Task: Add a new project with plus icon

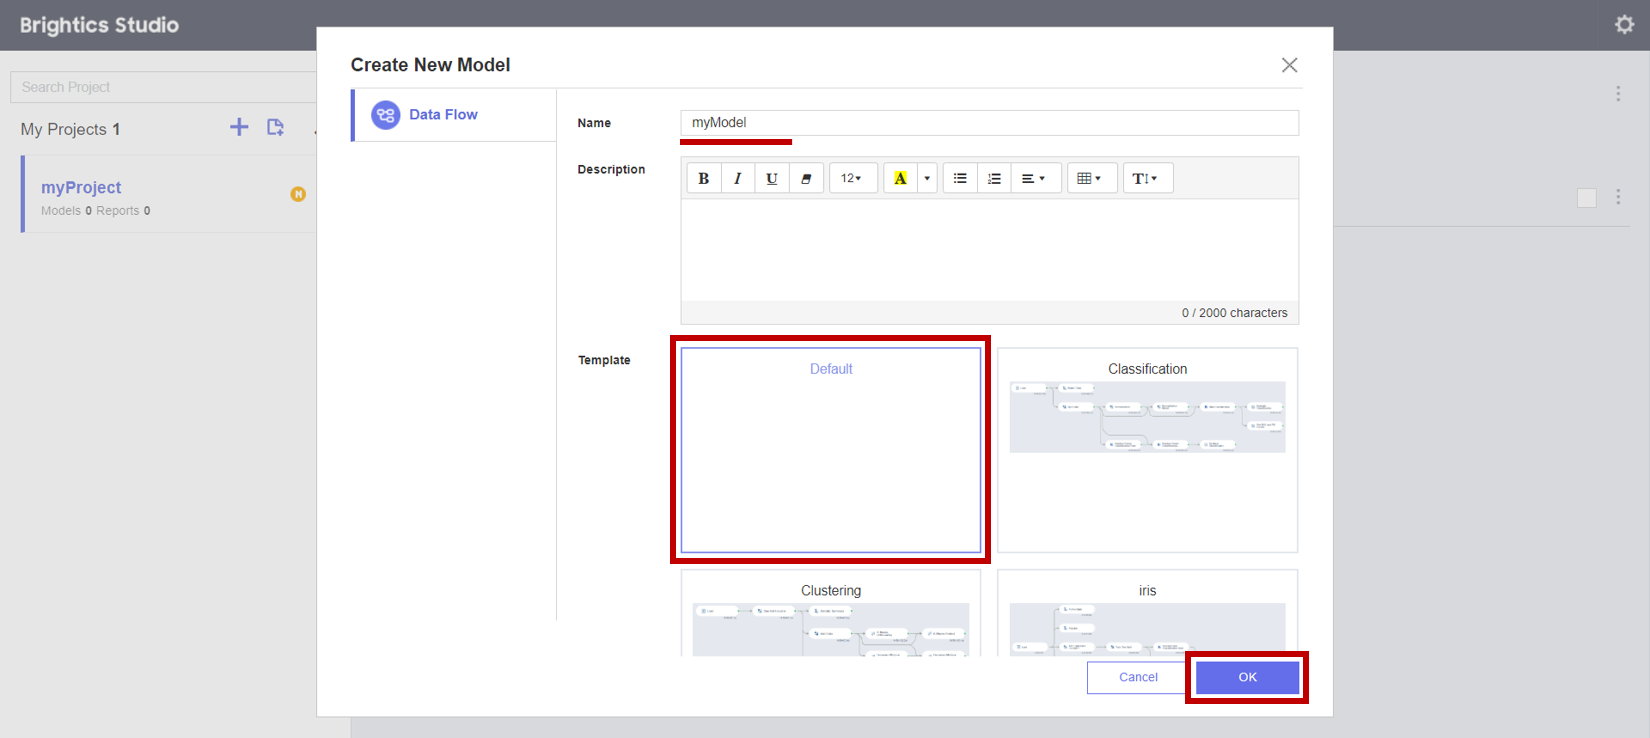Action: pyautogui.click(x=239, y=127)
